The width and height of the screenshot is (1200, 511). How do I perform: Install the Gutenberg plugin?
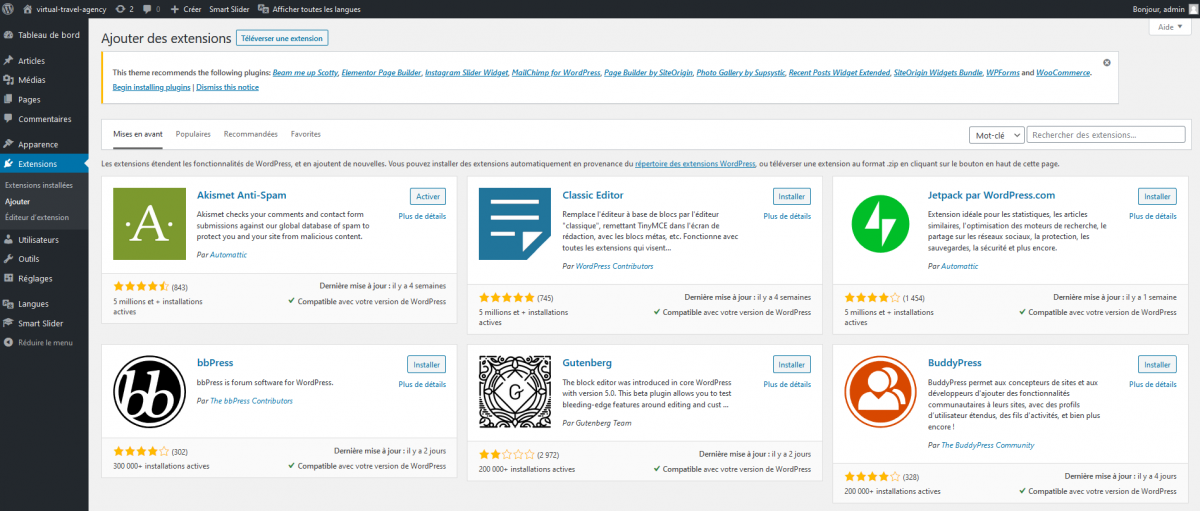pos(792,364)
